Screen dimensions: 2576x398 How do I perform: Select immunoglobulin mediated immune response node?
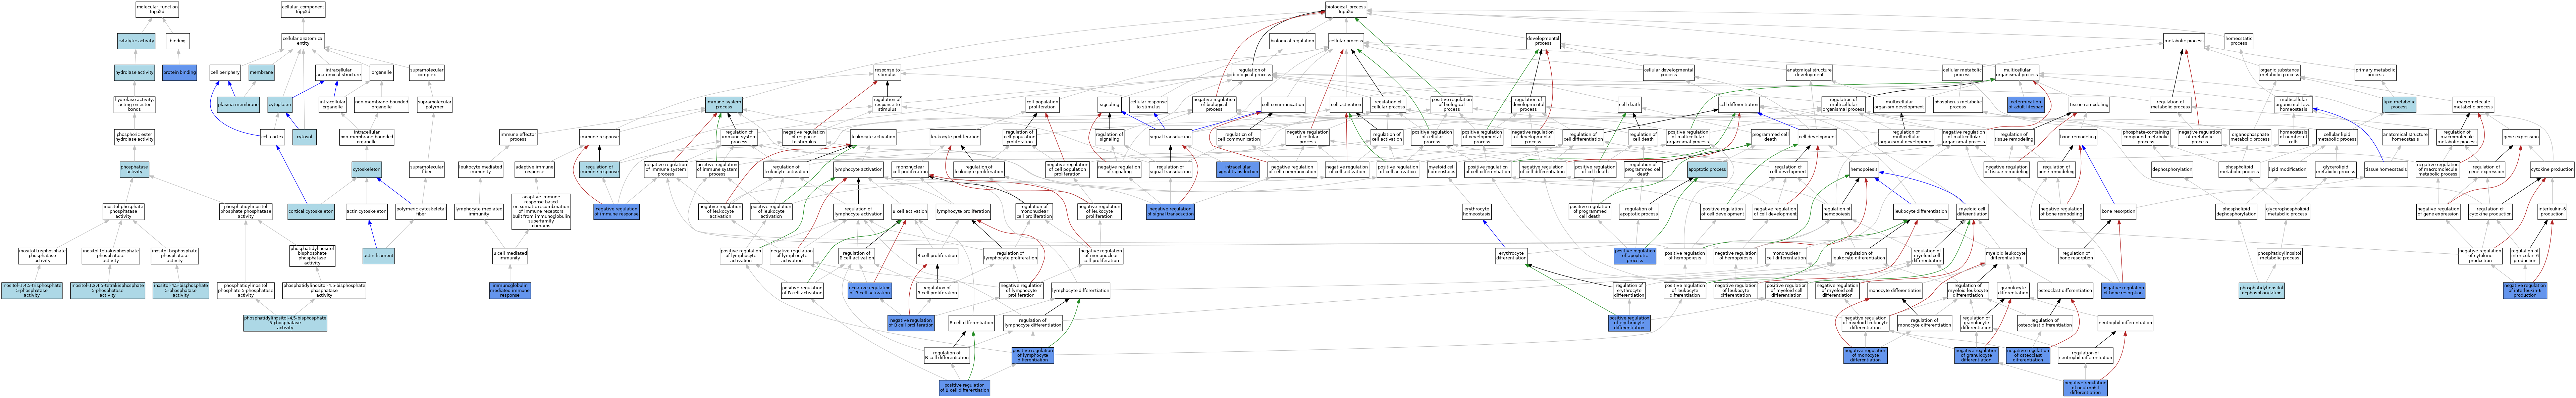pos(510,291)
